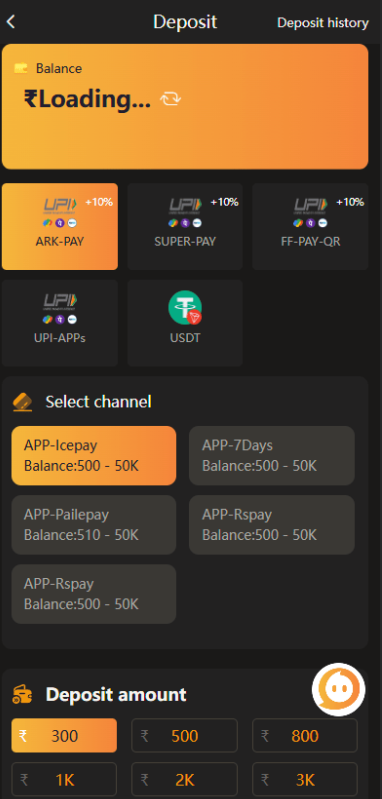Viewport: 382px width, 799px height.
Task: Pick the ₹300 deposit amount
Action: (64, 735)
